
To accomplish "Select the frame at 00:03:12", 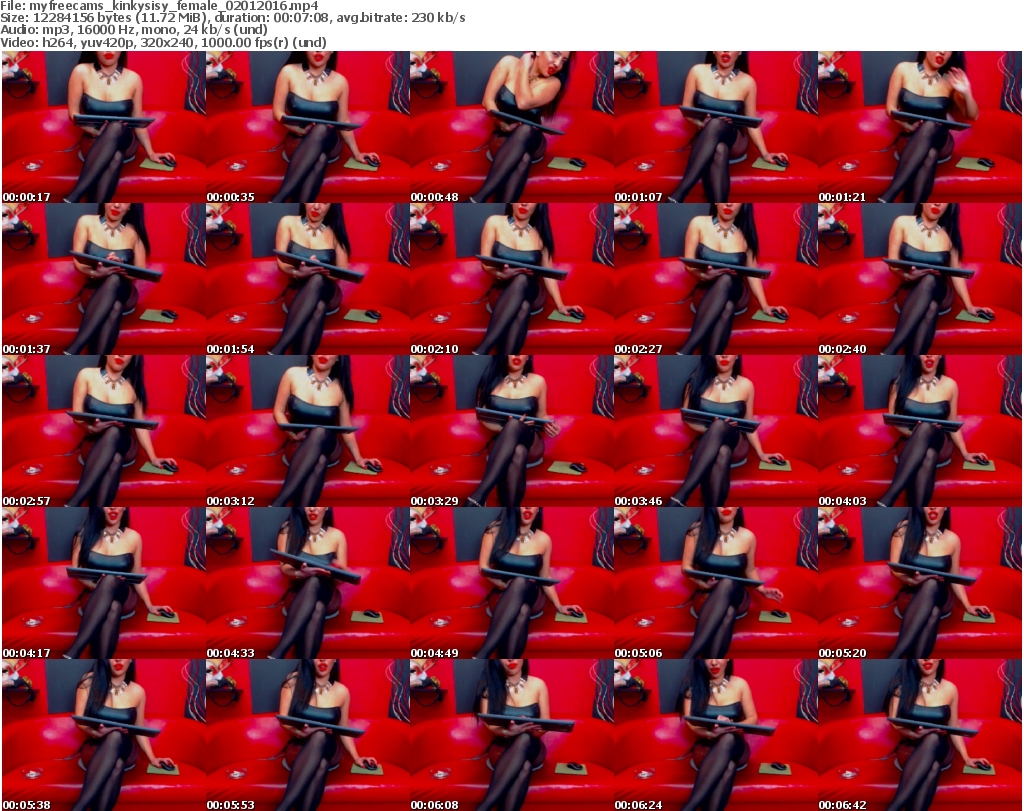I will pyautogui.click(x=308, y=431).
